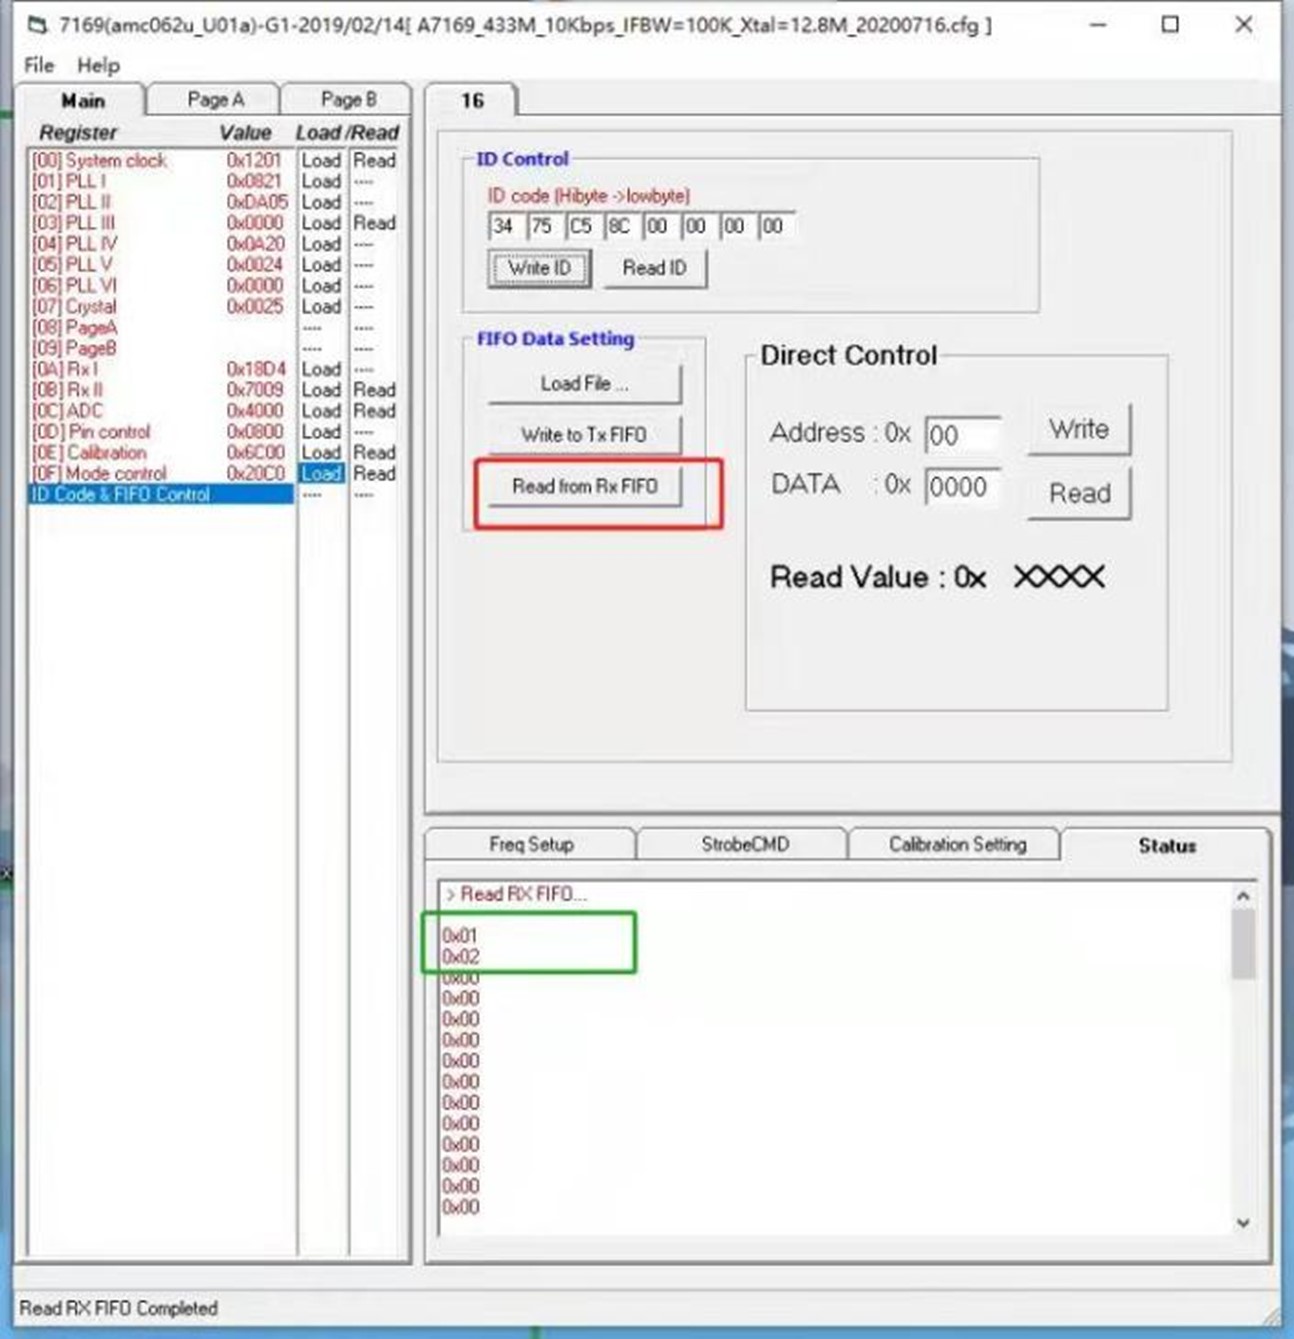
Task: Click value 0x1201 of System clock
Action: tap(254, 161)
